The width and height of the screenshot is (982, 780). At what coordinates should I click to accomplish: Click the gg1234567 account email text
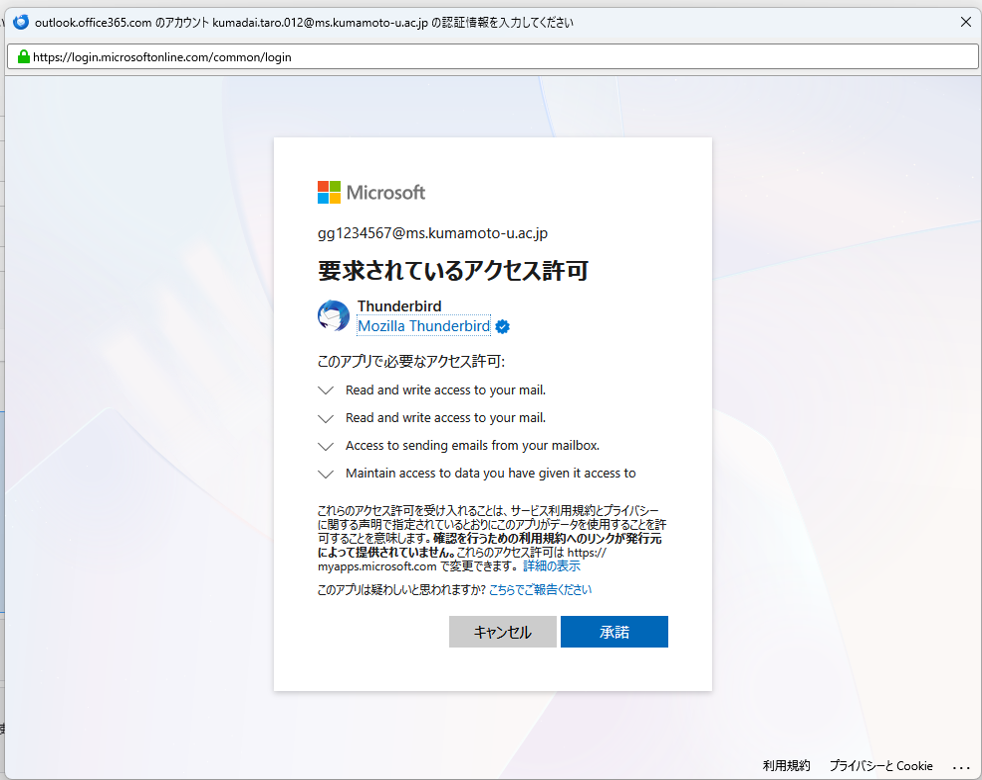click(x=433, y=233)
